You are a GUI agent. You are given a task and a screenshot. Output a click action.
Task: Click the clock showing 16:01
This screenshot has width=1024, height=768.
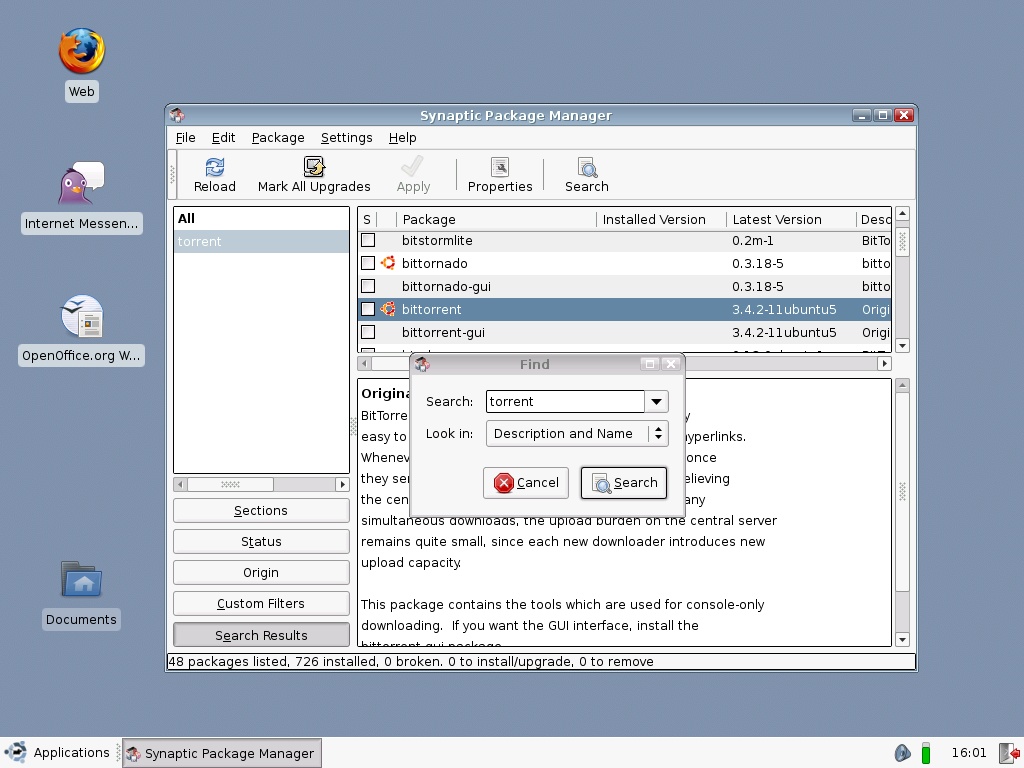[x=969, y=753]
